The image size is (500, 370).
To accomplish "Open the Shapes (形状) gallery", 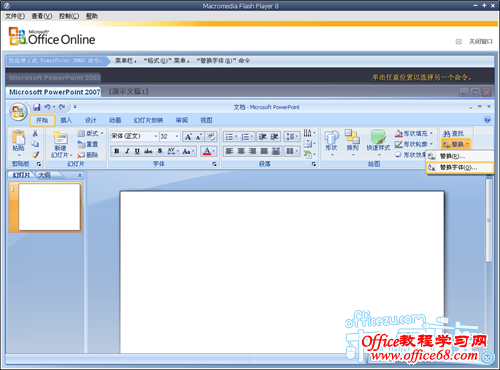I will tap(331, 143).
